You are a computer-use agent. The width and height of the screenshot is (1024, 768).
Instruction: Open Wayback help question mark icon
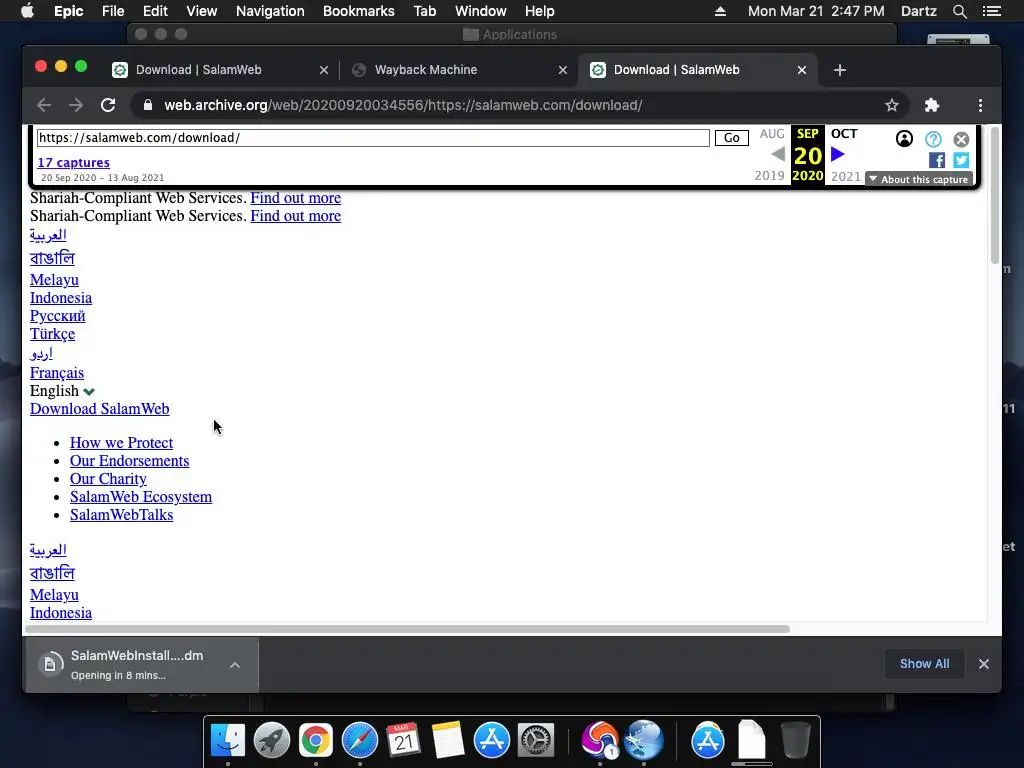click(x=933, y=138)
